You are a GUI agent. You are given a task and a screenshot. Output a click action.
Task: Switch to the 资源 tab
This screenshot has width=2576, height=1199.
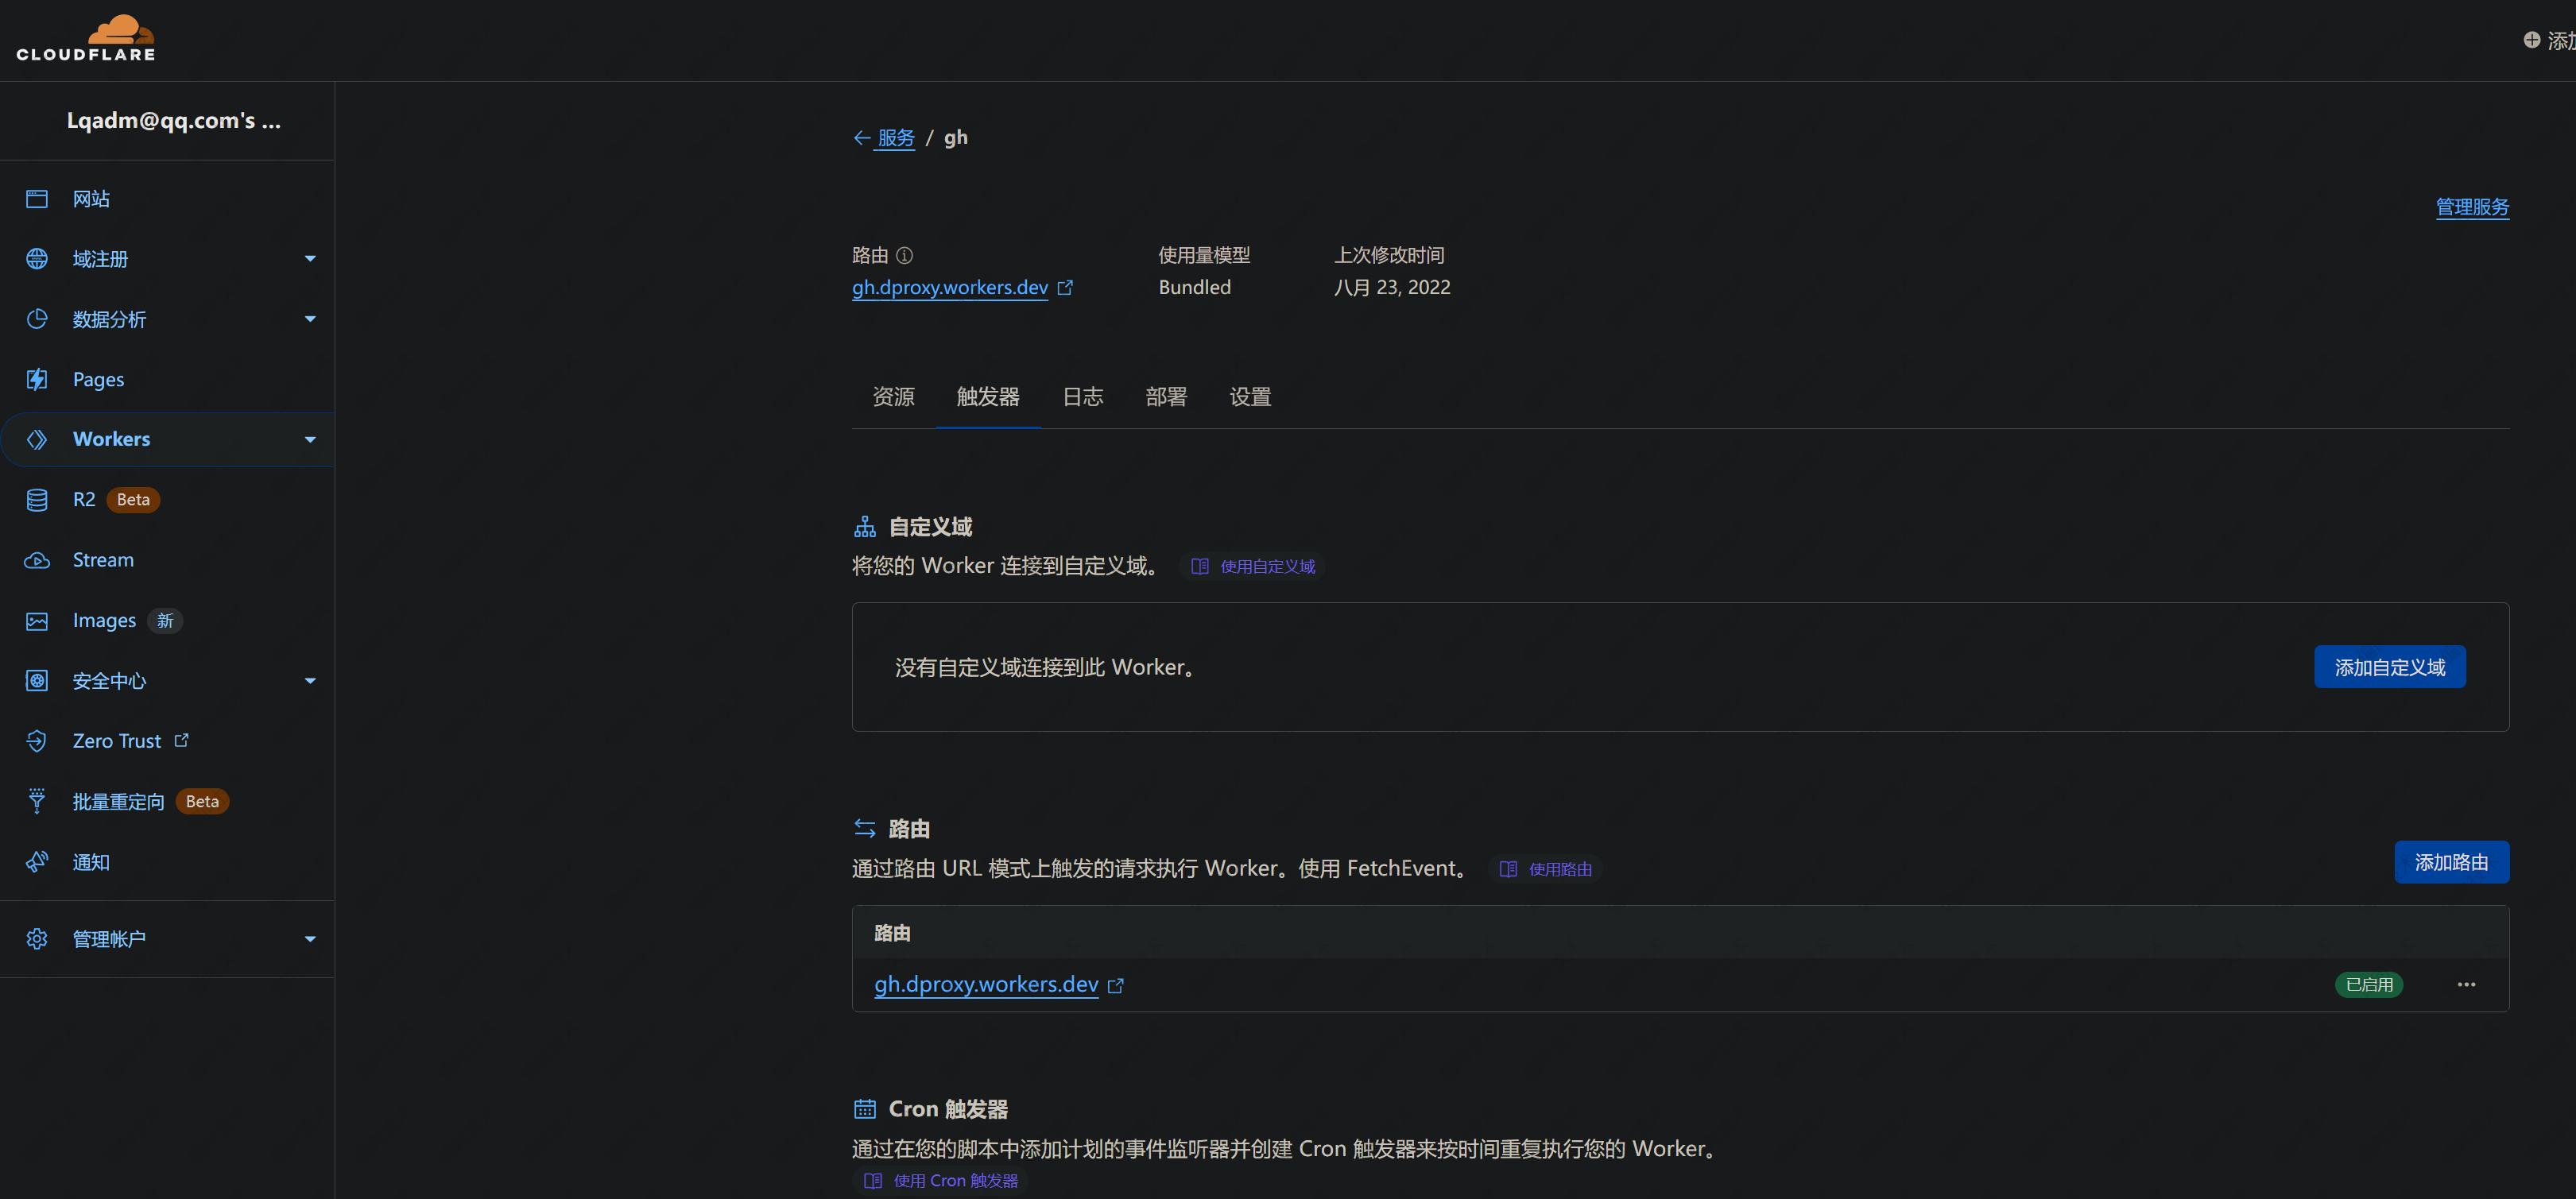893,397
